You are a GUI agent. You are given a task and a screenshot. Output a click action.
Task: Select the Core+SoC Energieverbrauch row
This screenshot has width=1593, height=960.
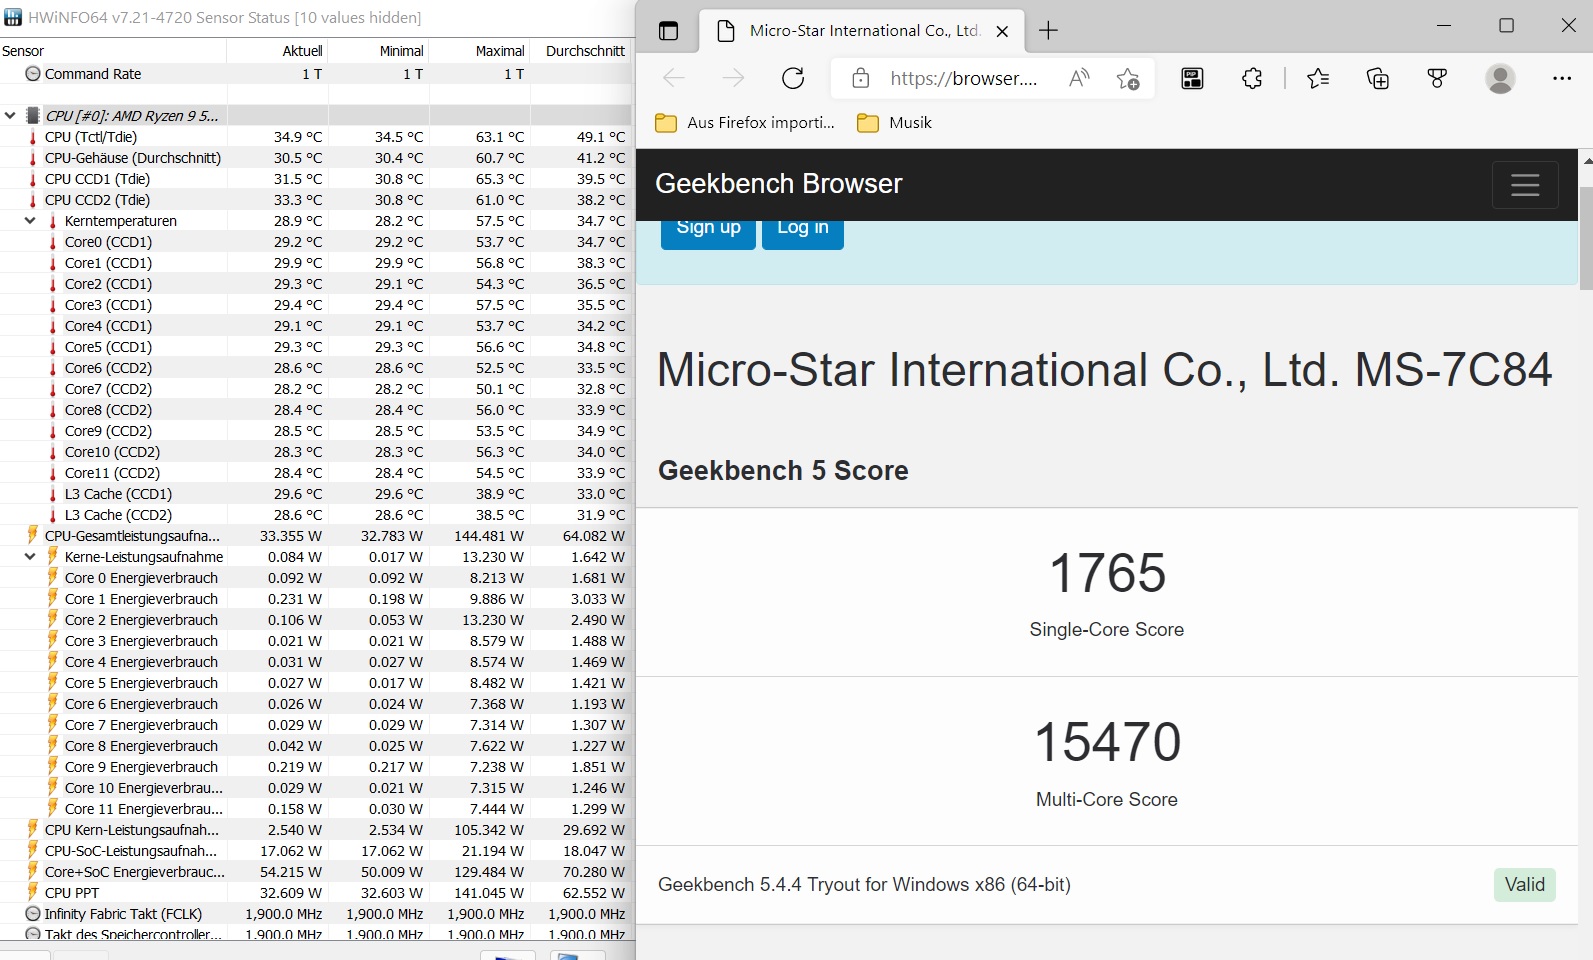(316, 872)
